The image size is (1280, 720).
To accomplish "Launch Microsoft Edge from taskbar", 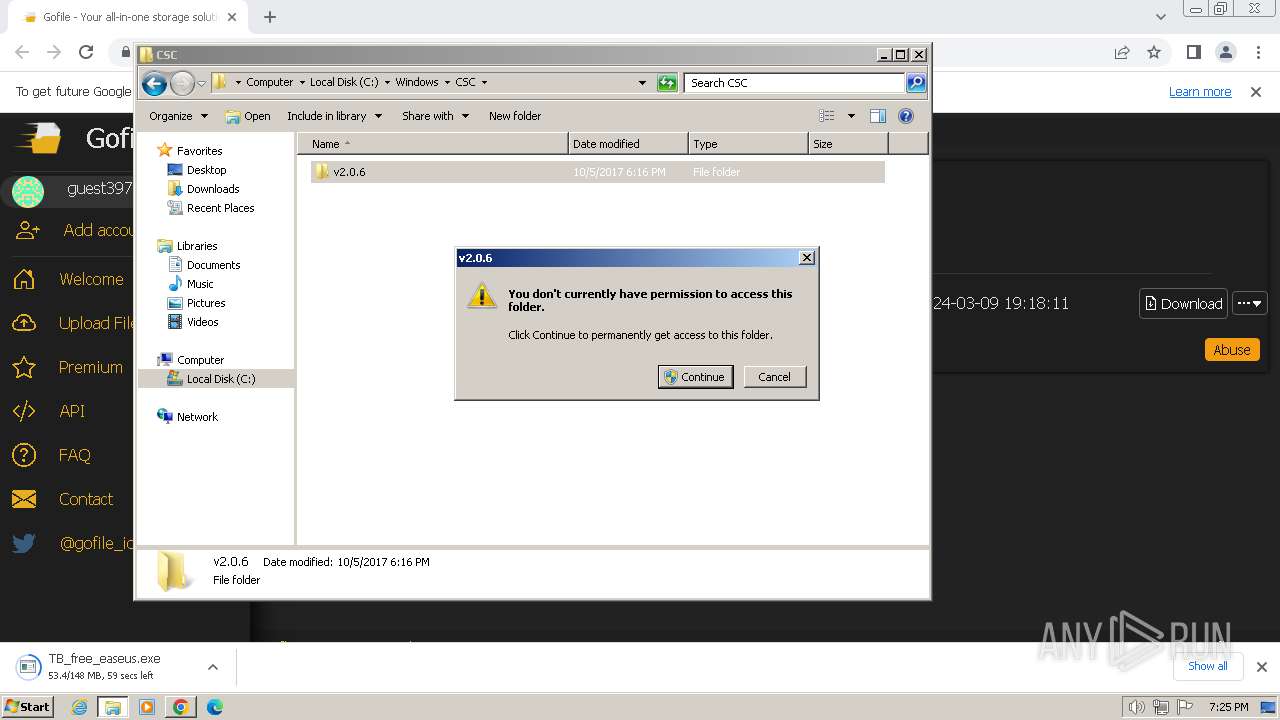I will click(x=214, y=707).
